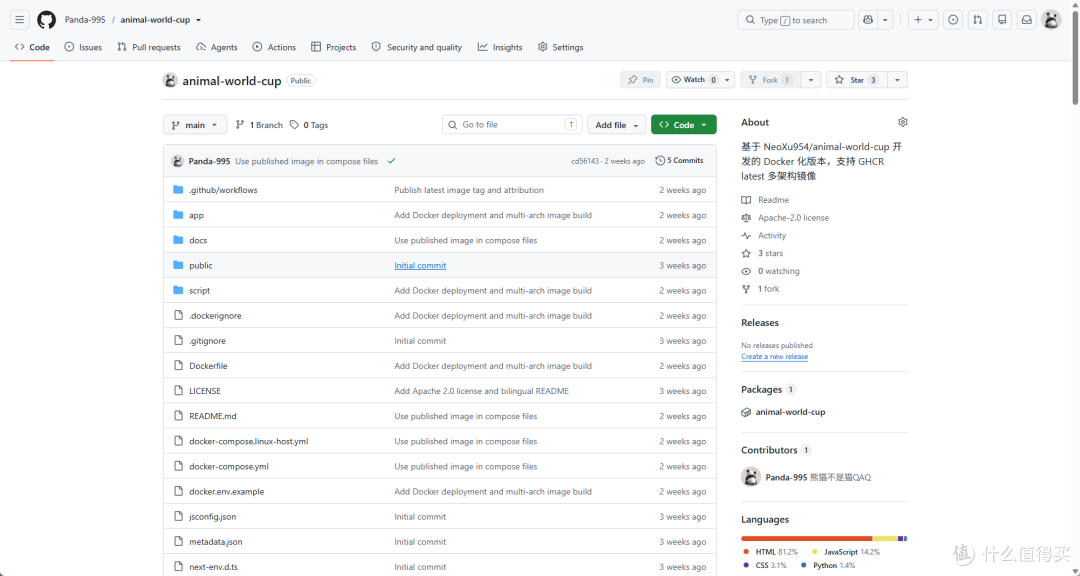Image resolution: width=1080 pixels, height=576 pixels.
Task: Open the Projects tab
Action: pos(334,47)
